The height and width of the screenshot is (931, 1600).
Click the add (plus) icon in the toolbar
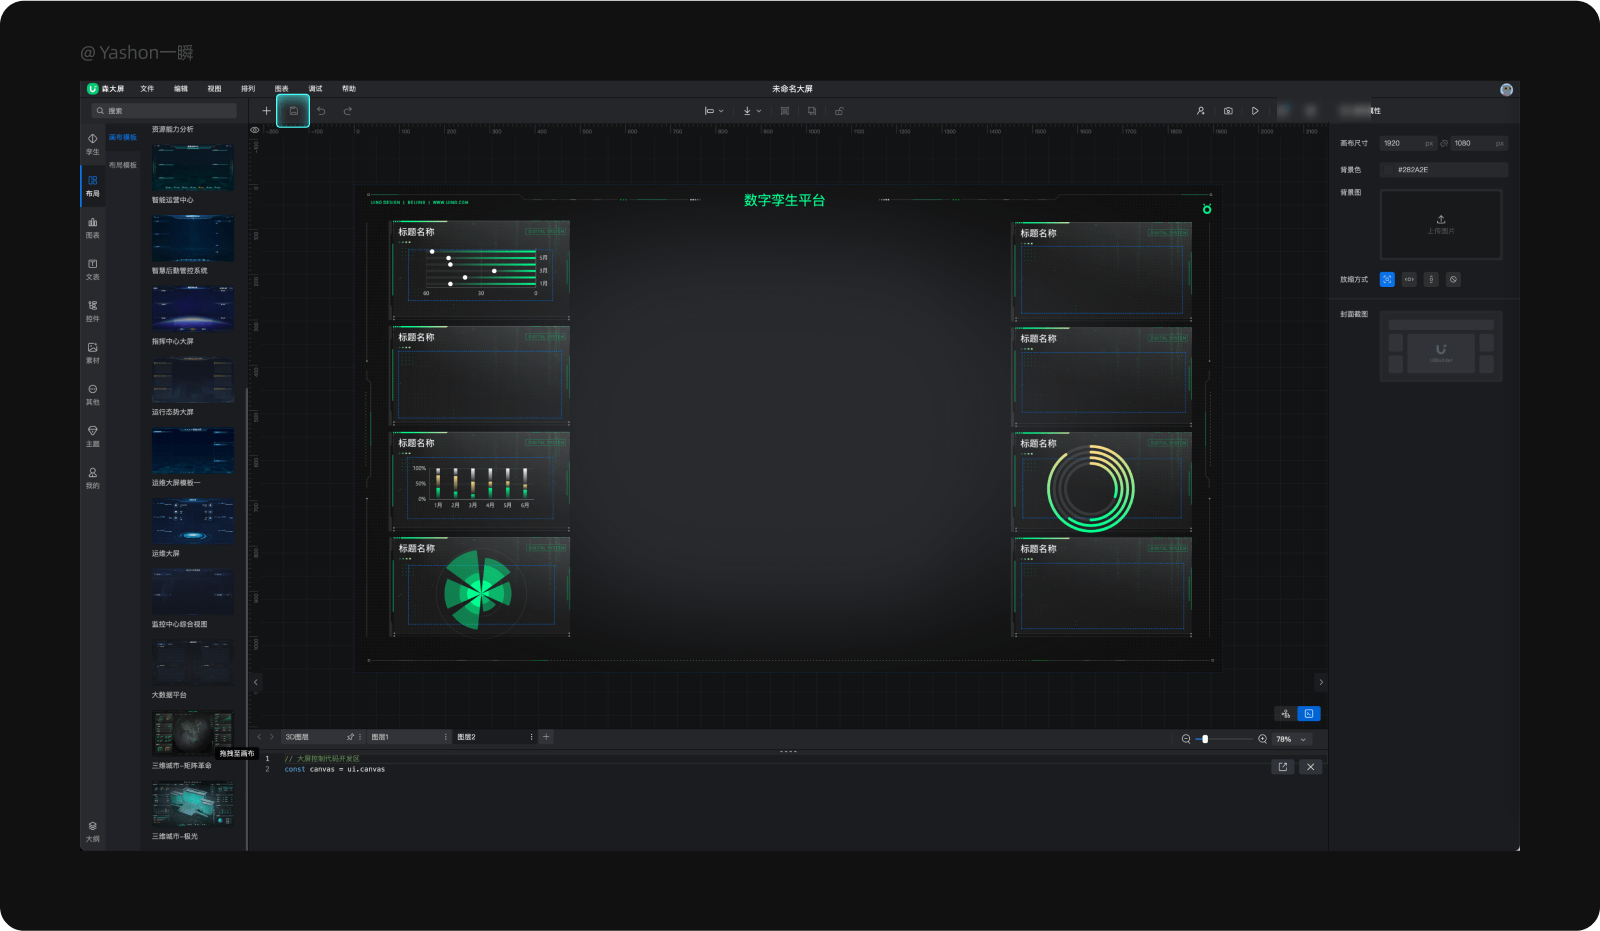266,111
